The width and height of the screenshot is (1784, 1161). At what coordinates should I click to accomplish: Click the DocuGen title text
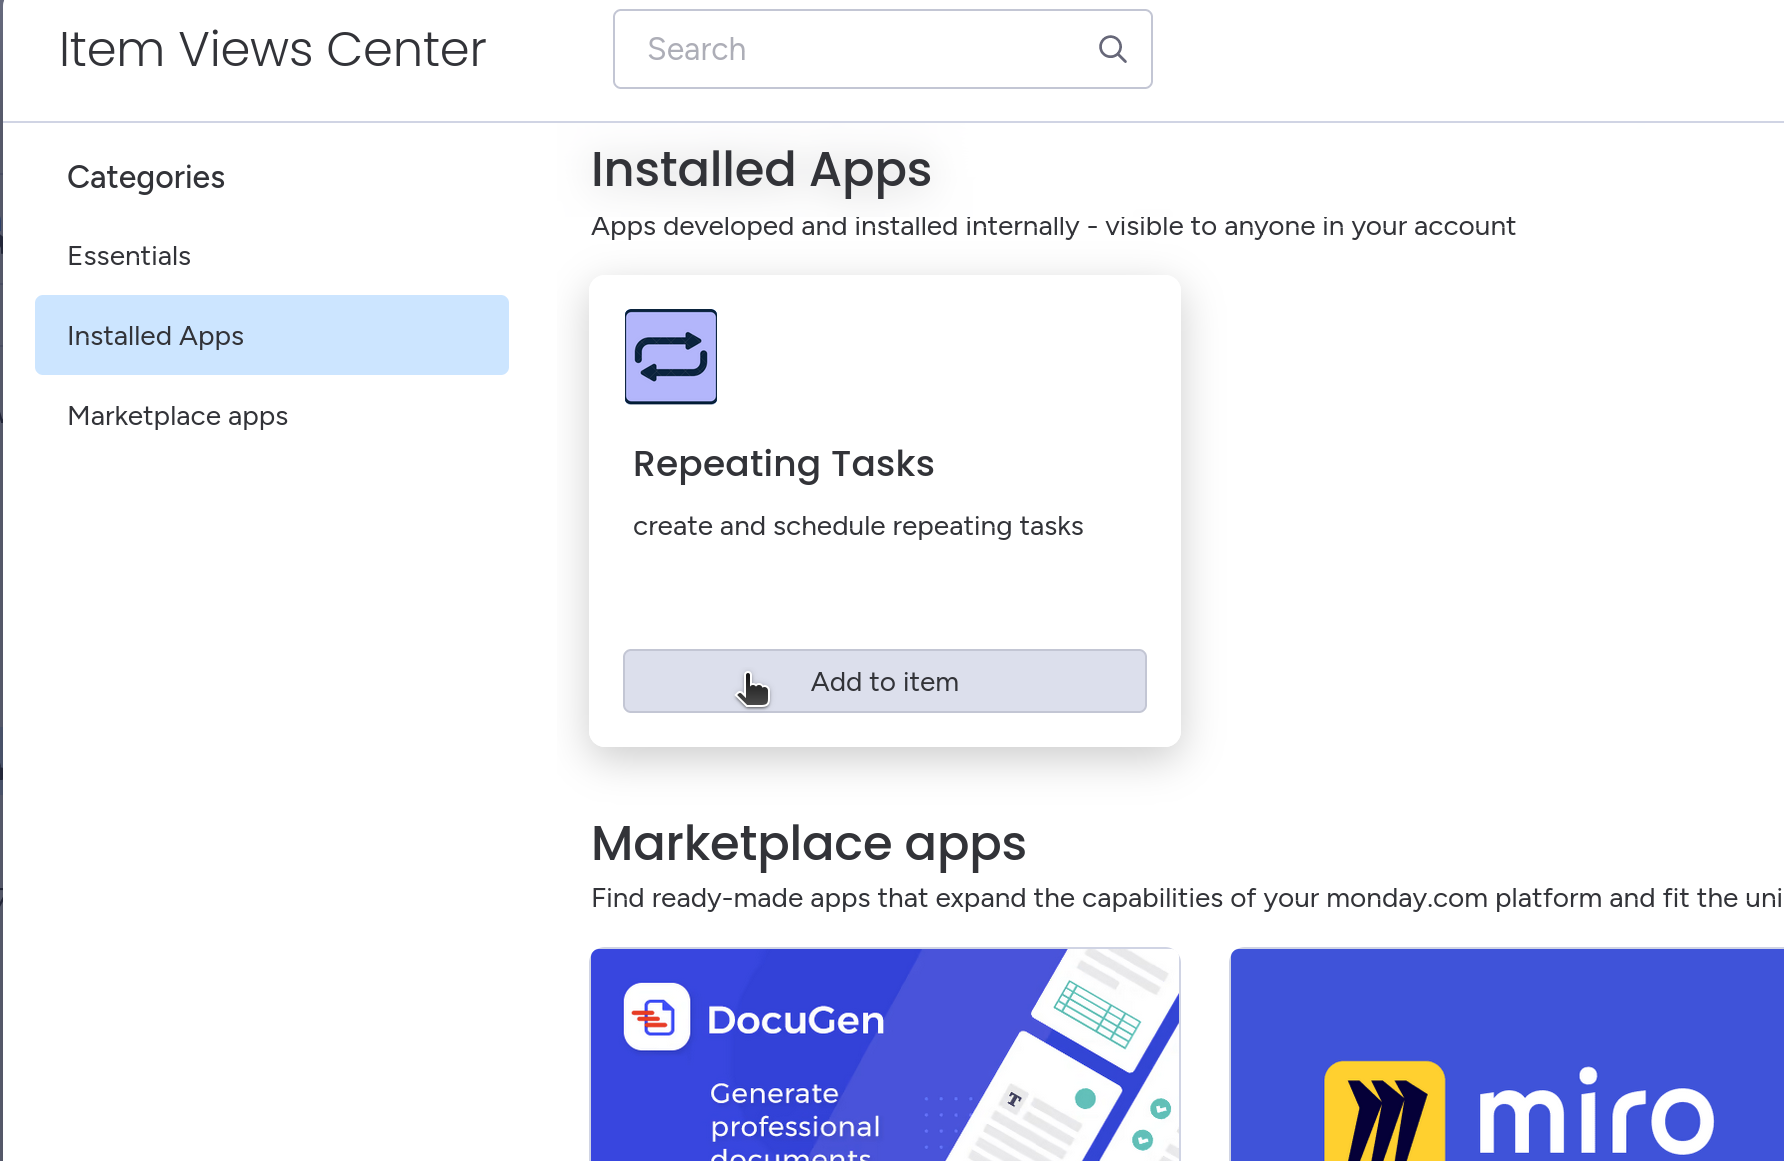(x=795, y=1020)
